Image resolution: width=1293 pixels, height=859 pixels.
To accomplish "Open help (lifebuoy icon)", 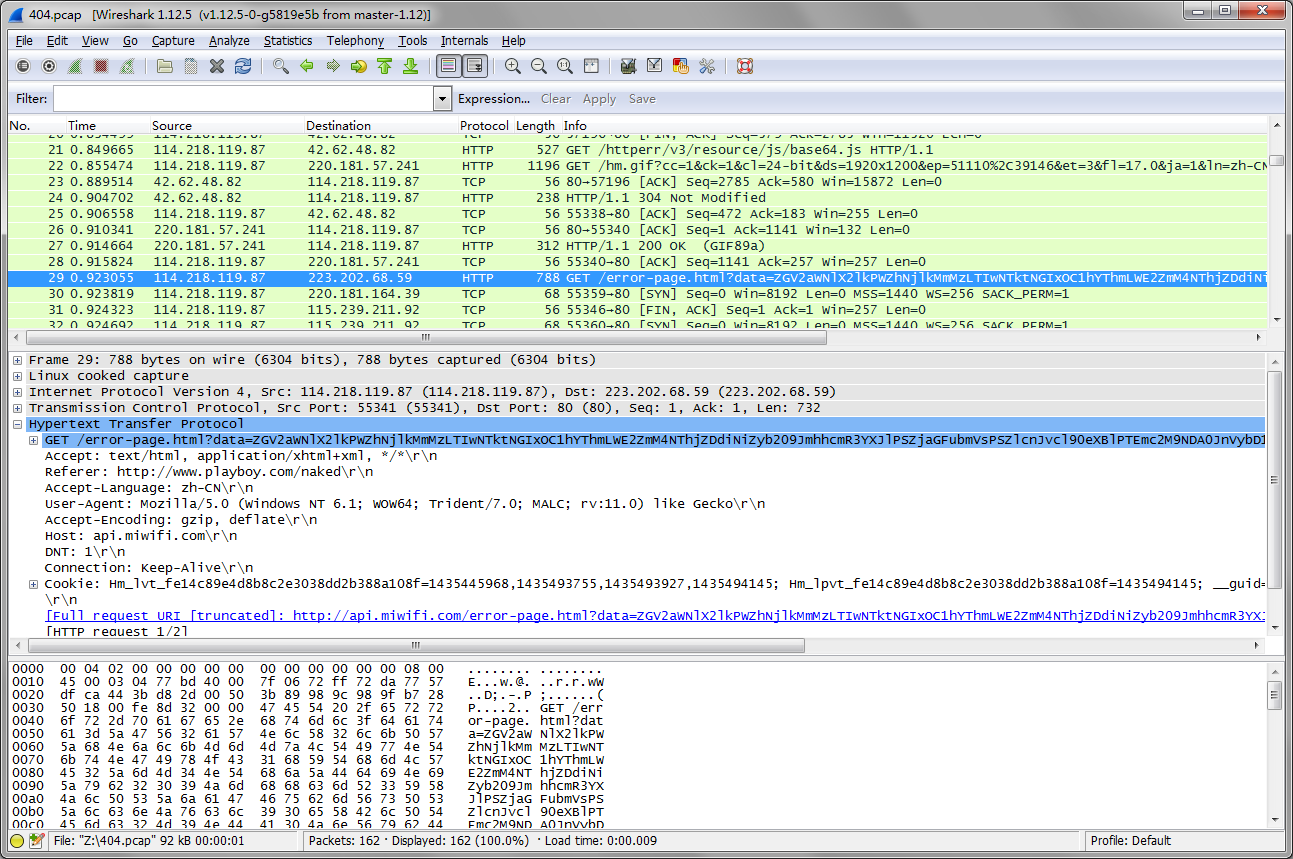I will point(745,66).
